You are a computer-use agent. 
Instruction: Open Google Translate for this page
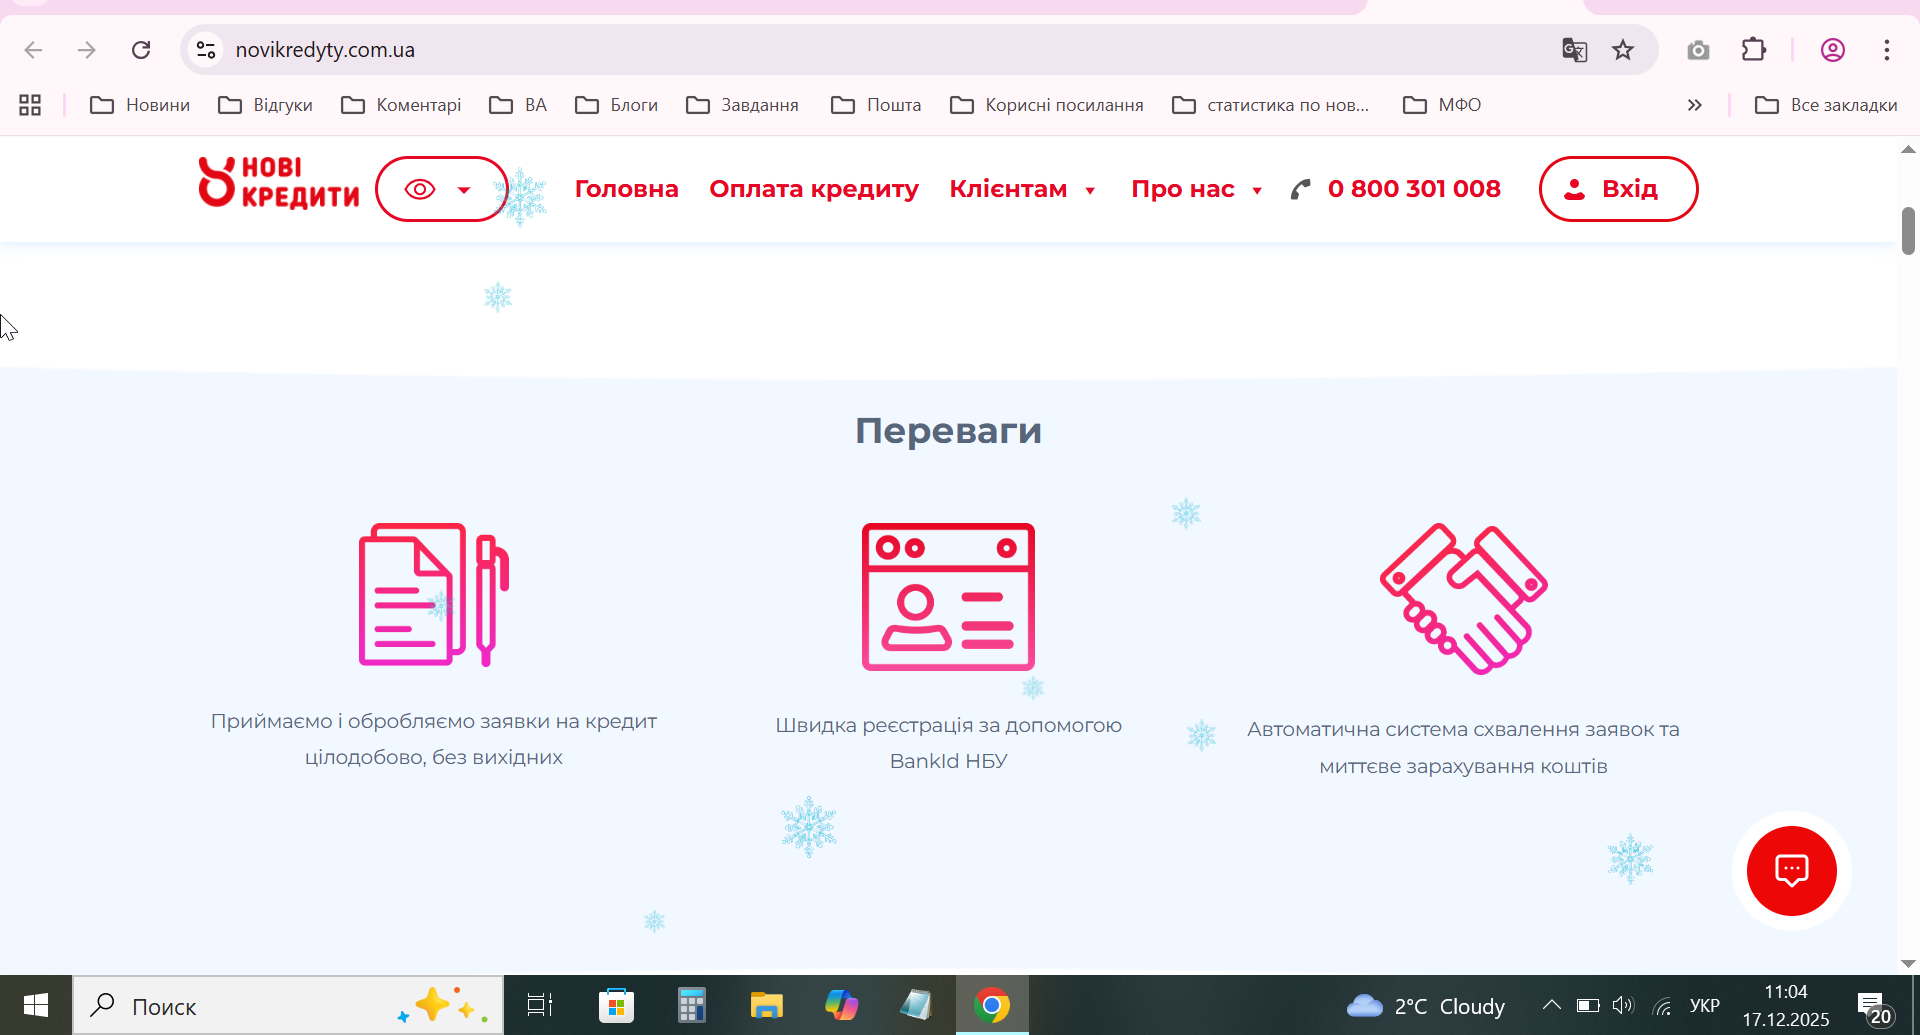click(x=1575, y=50)
